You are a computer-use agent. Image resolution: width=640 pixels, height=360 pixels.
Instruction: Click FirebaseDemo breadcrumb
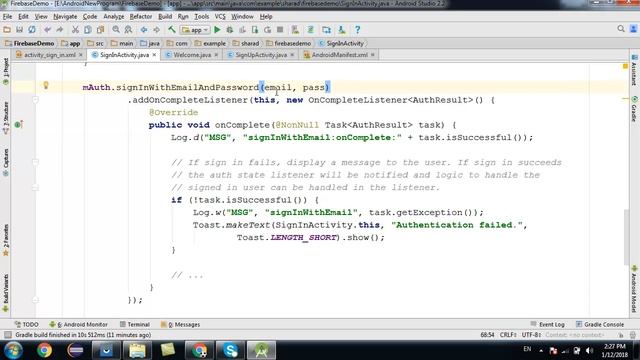coord(29,43)
